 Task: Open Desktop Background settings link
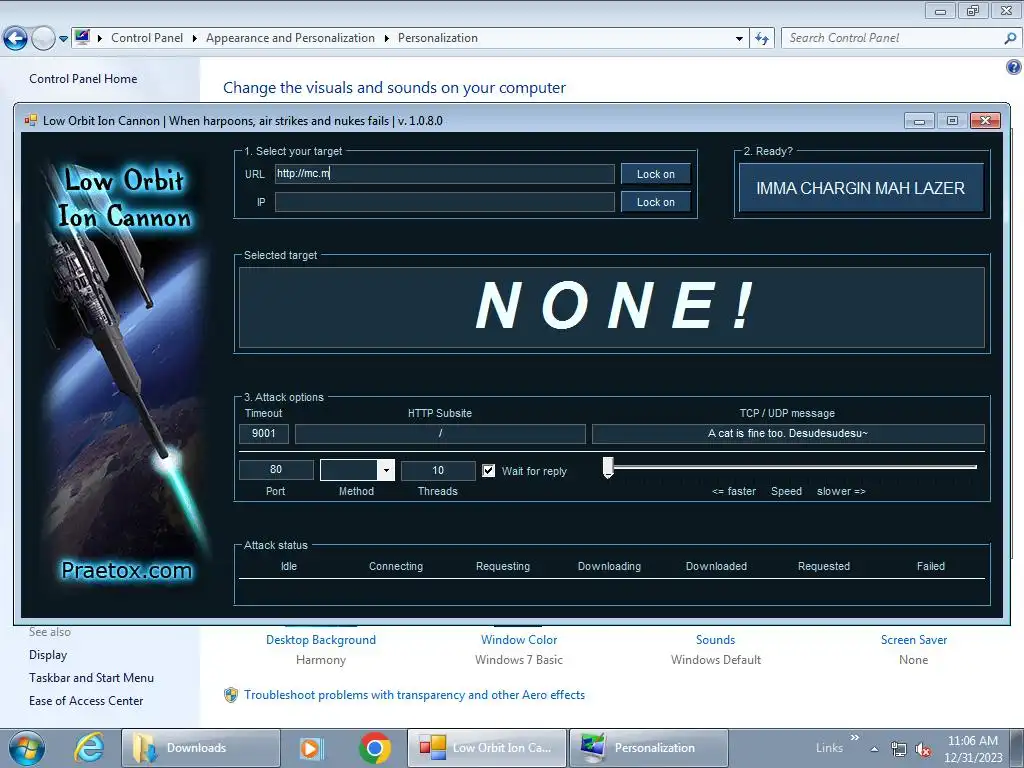pos(321,640)
